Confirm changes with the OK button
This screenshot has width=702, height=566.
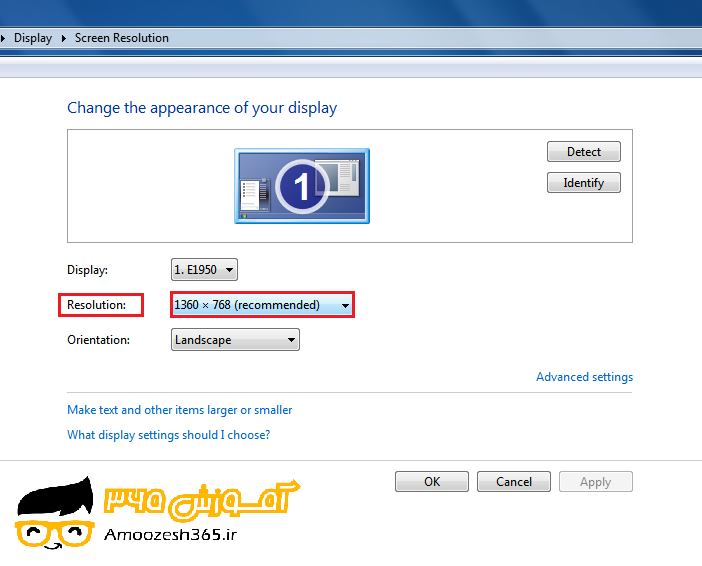tap(432, 482)
